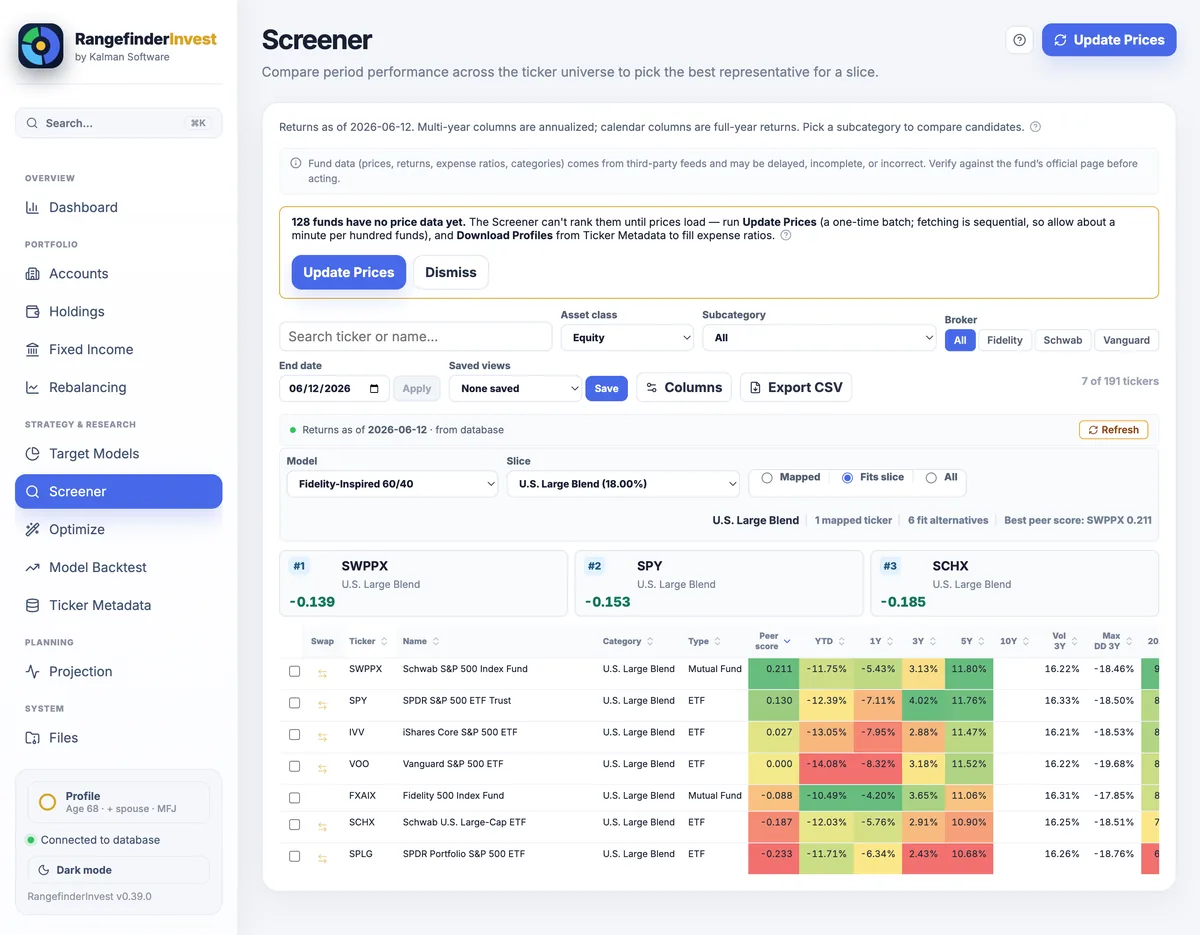The width and height of the screenshot is (1200, 935).
Task: Select the Mapped radio button
Action: [x=767, y=478]
